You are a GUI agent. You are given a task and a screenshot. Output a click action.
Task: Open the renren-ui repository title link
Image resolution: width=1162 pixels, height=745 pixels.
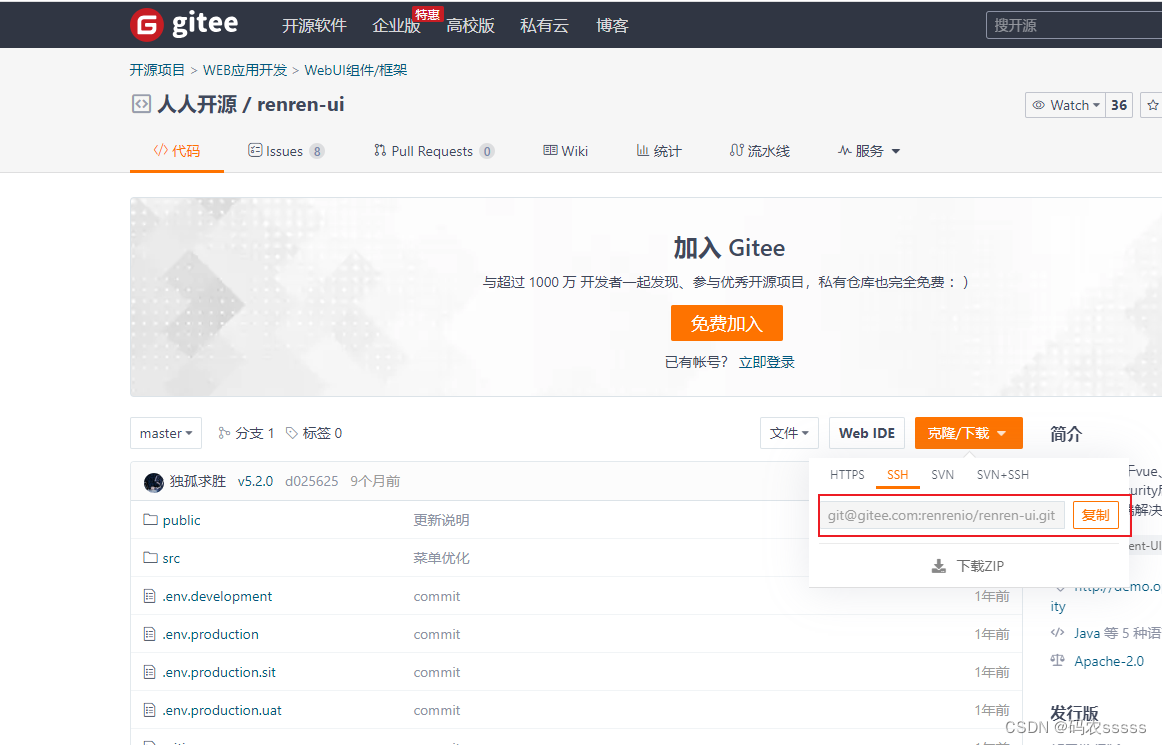[300, 105]
